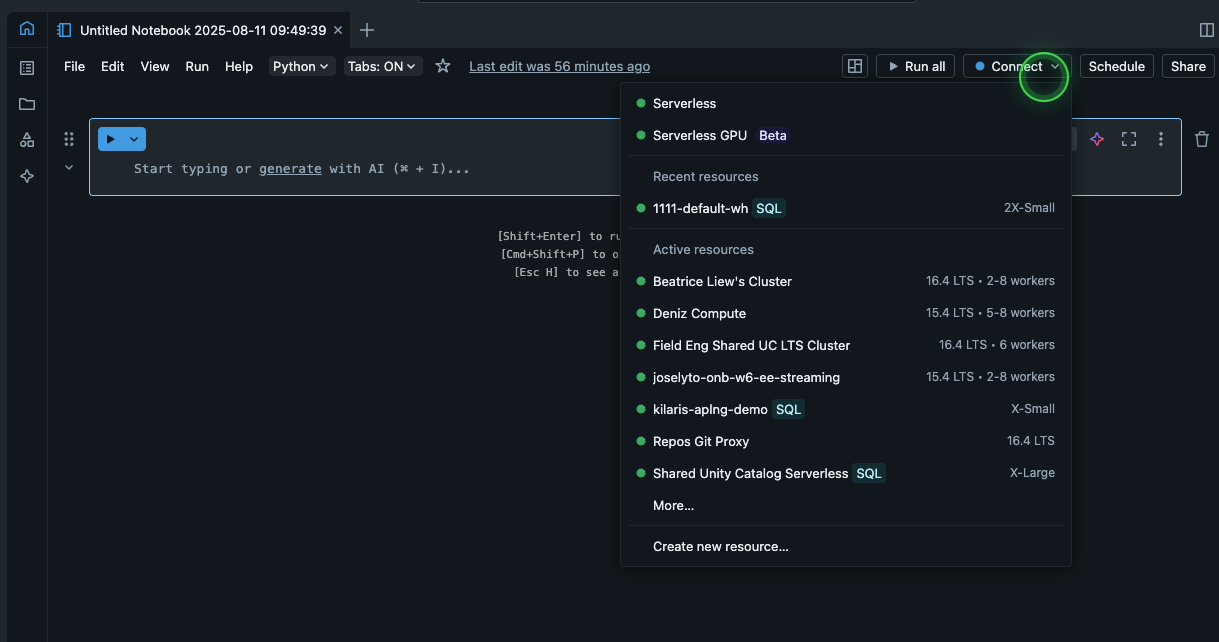
Task: Expand cell to fullscreen focus mode
Action: click(x=1129, y=139)
